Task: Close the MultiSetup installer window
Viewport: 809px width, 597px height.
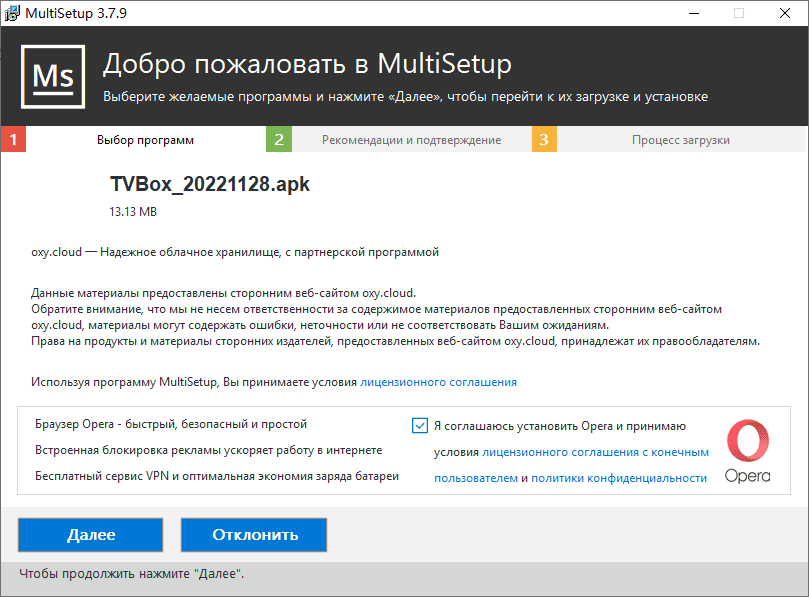Action: click(785, 13)
